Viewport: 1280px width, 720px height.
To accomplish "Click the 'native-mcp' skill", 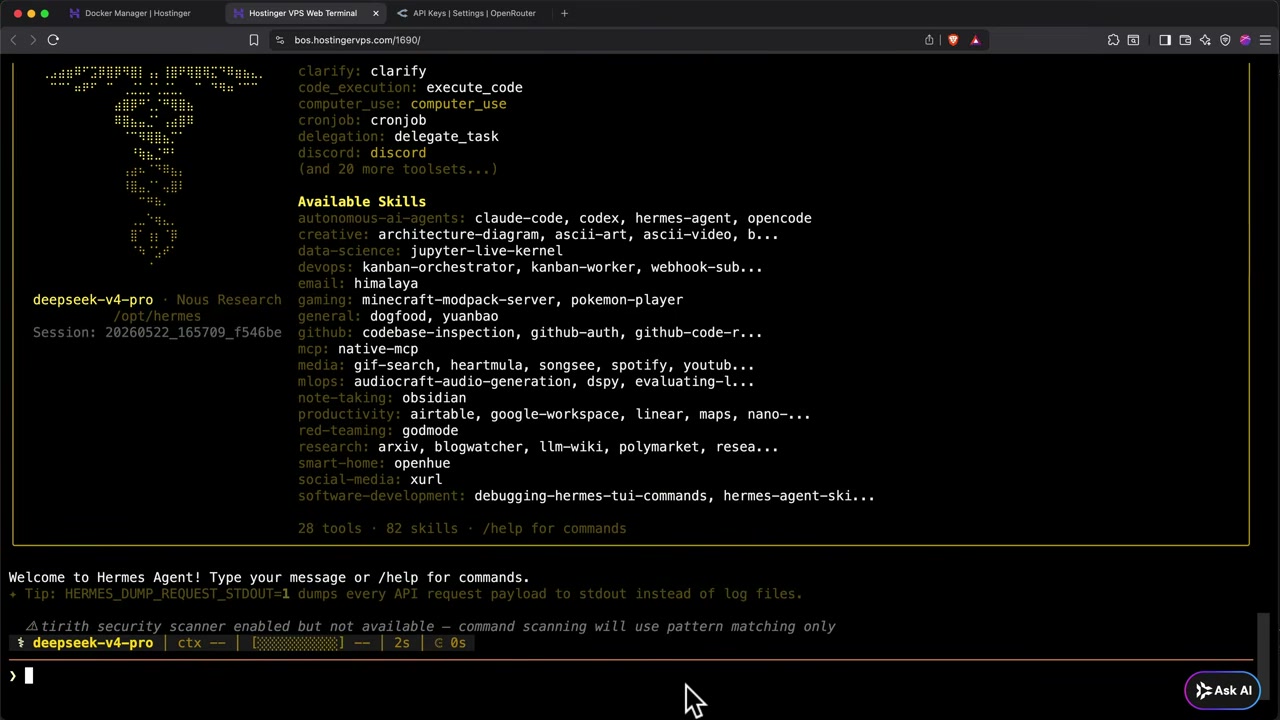I will pyautogui.click(x=378, y=349).
